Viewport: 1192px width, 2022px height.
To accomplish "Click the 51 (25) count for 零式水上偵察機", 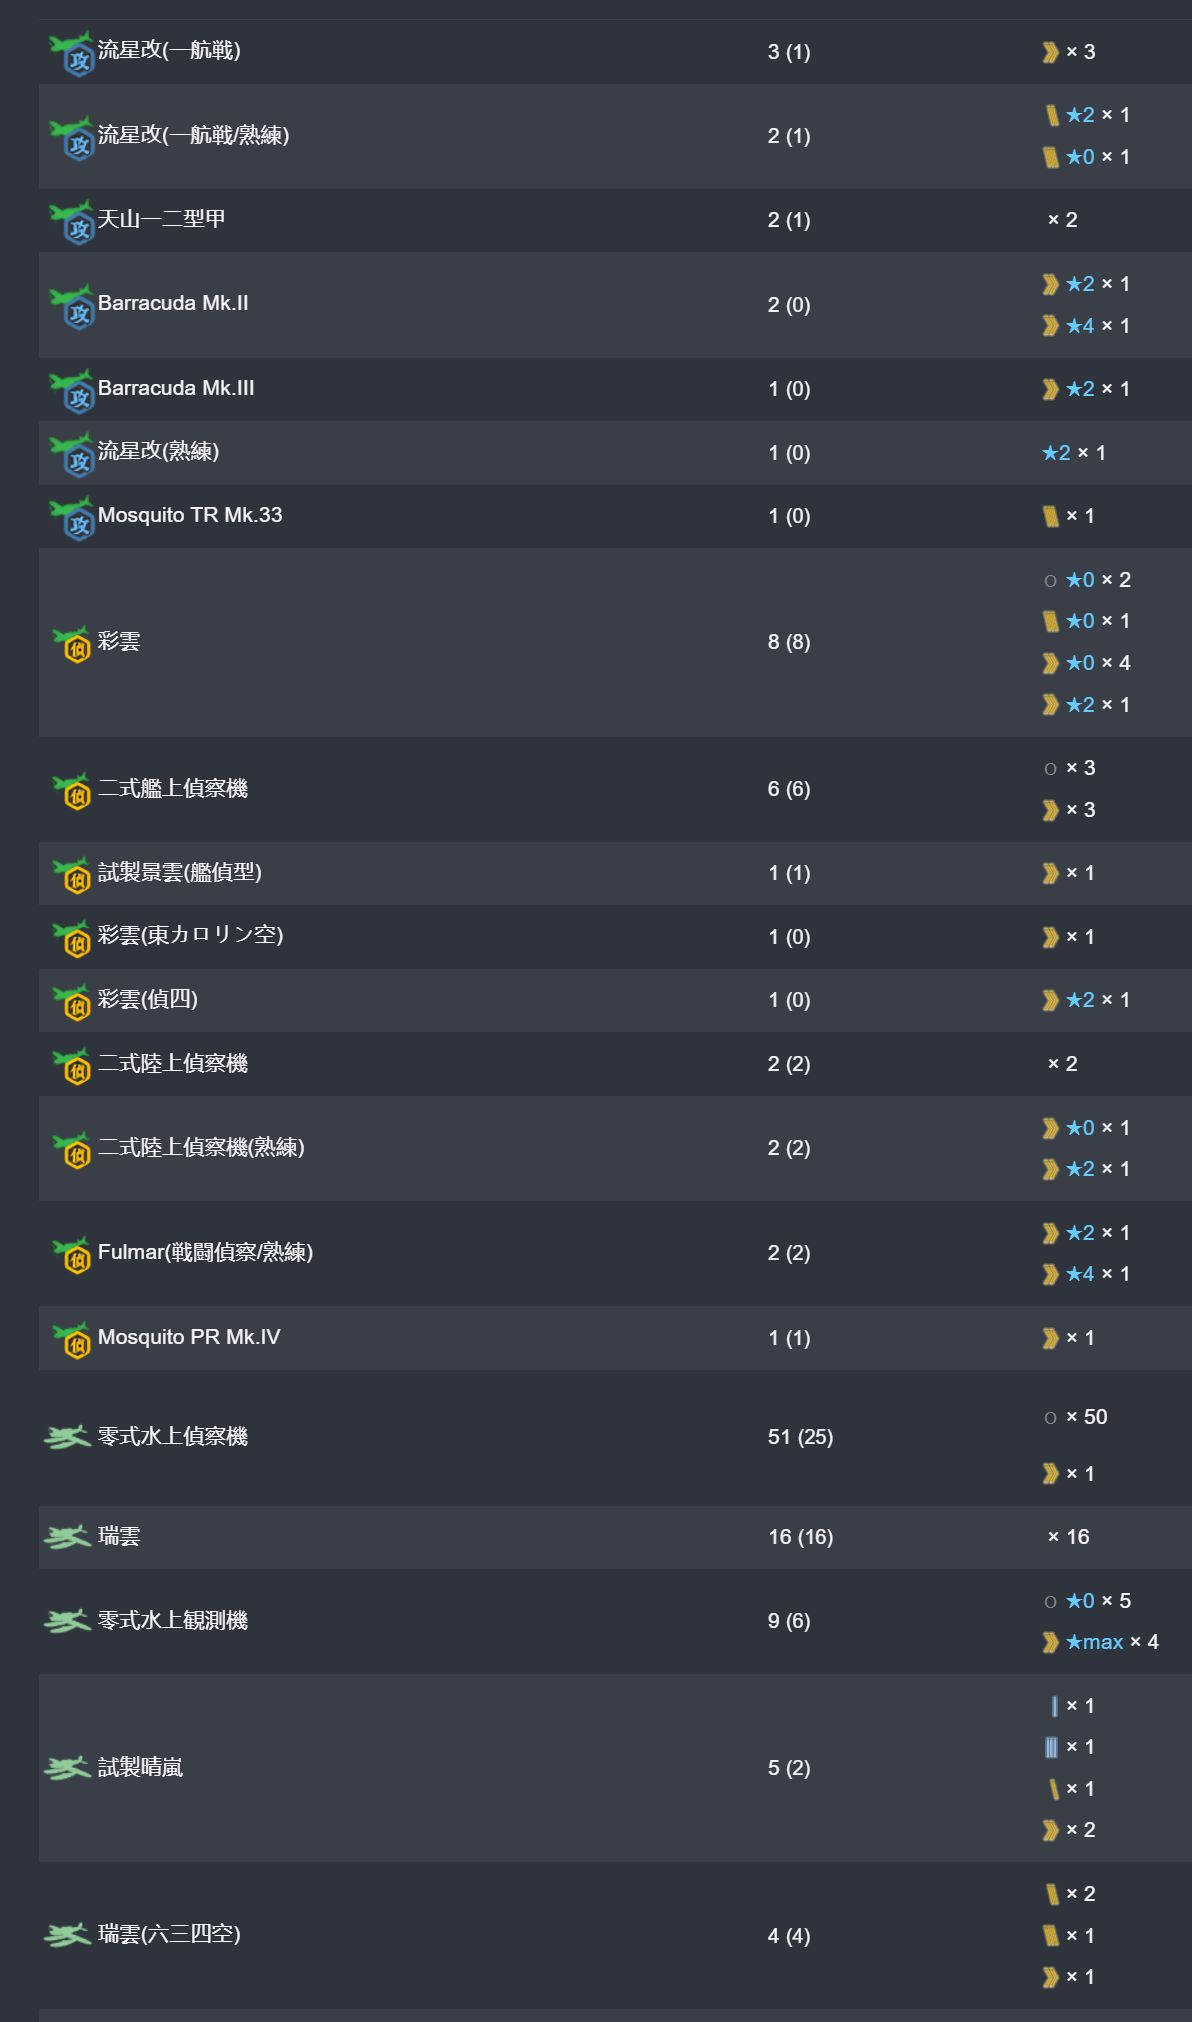I will [x=800, y=1437].
